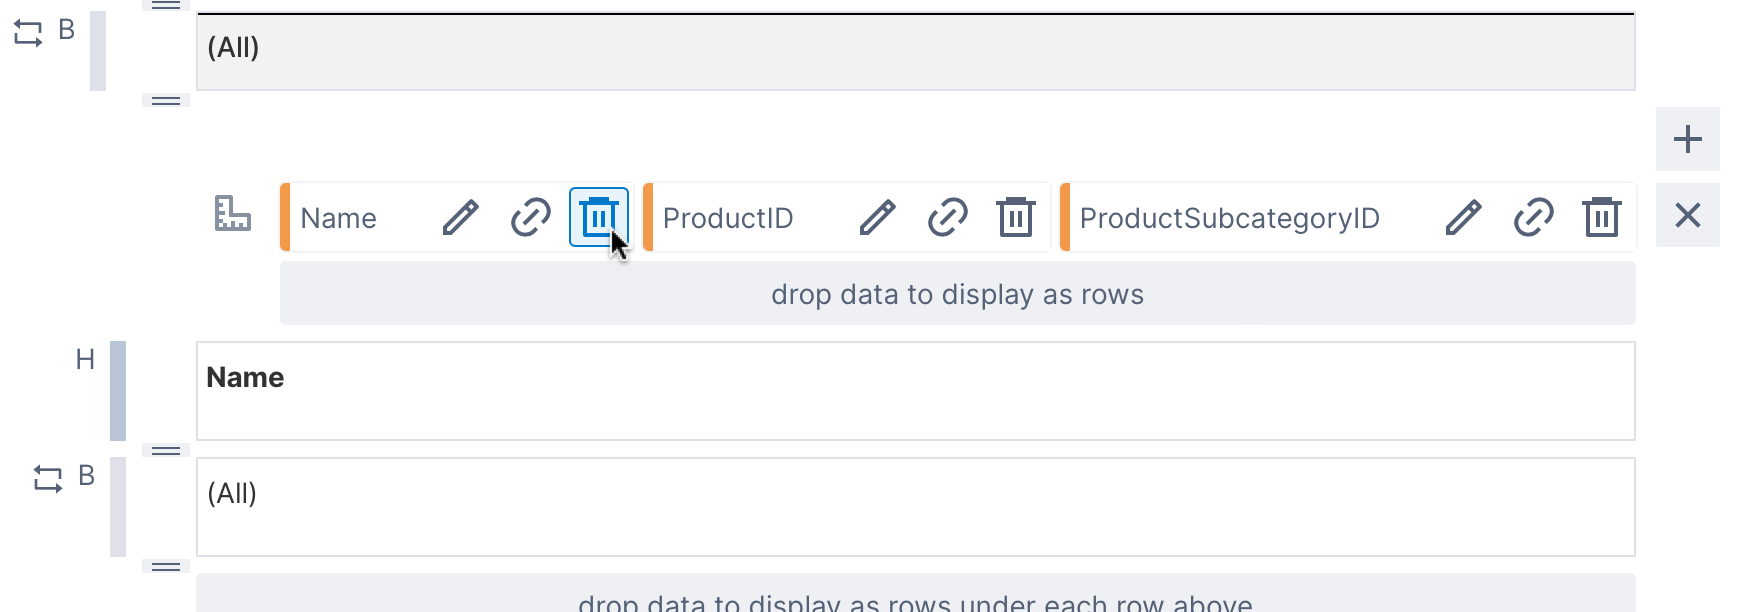
Task: Remove the ProductID column
Action: coord(1017,217)
